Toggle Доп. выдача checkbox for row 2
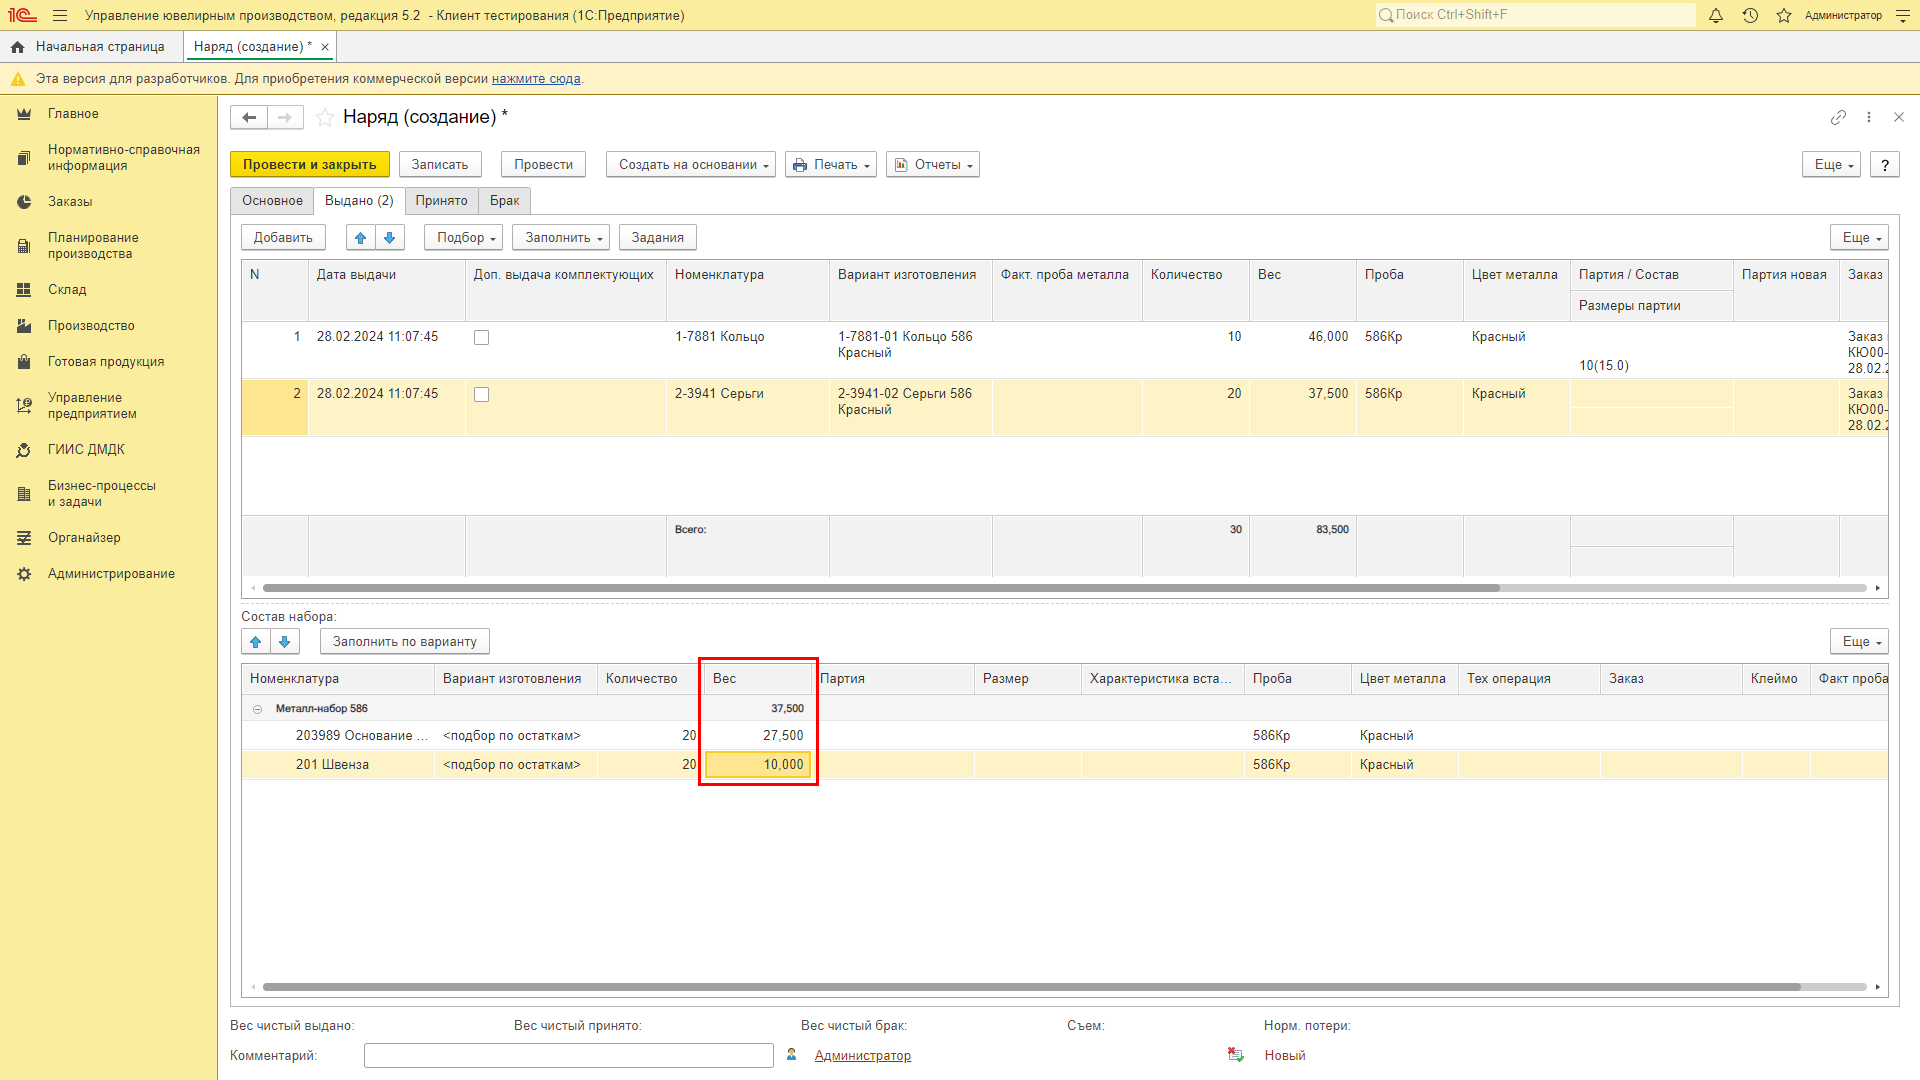 (x=482, y=395)
